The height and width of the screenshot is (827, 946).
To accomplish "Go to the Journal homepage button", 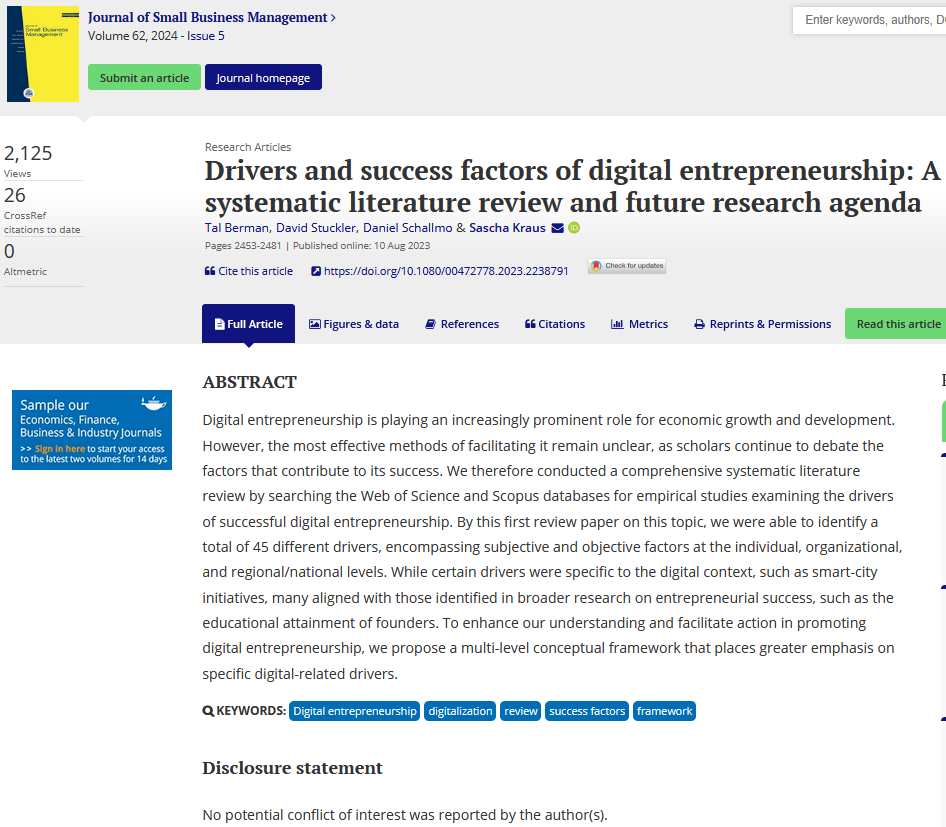I will tap(263, 77).
